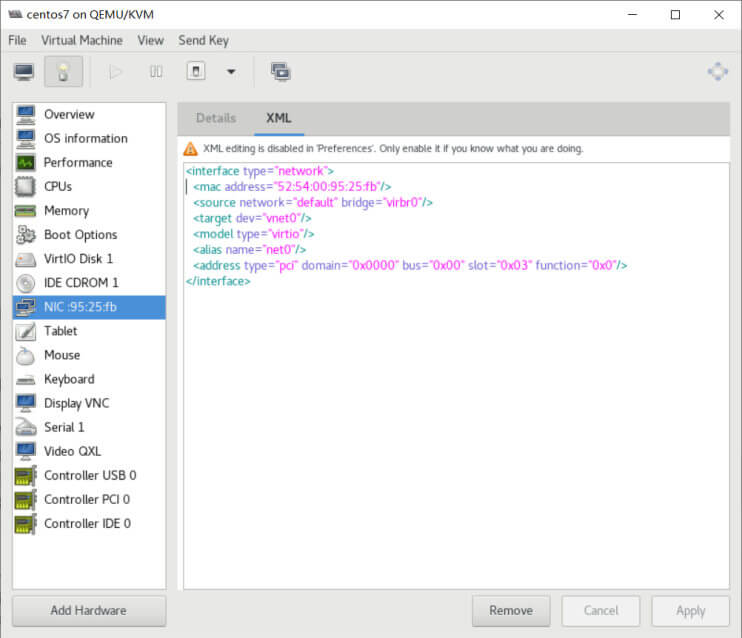This screenshot has width=742, height=638.
Task: Select Mouse in the hardware list
Action: [89, 355]
